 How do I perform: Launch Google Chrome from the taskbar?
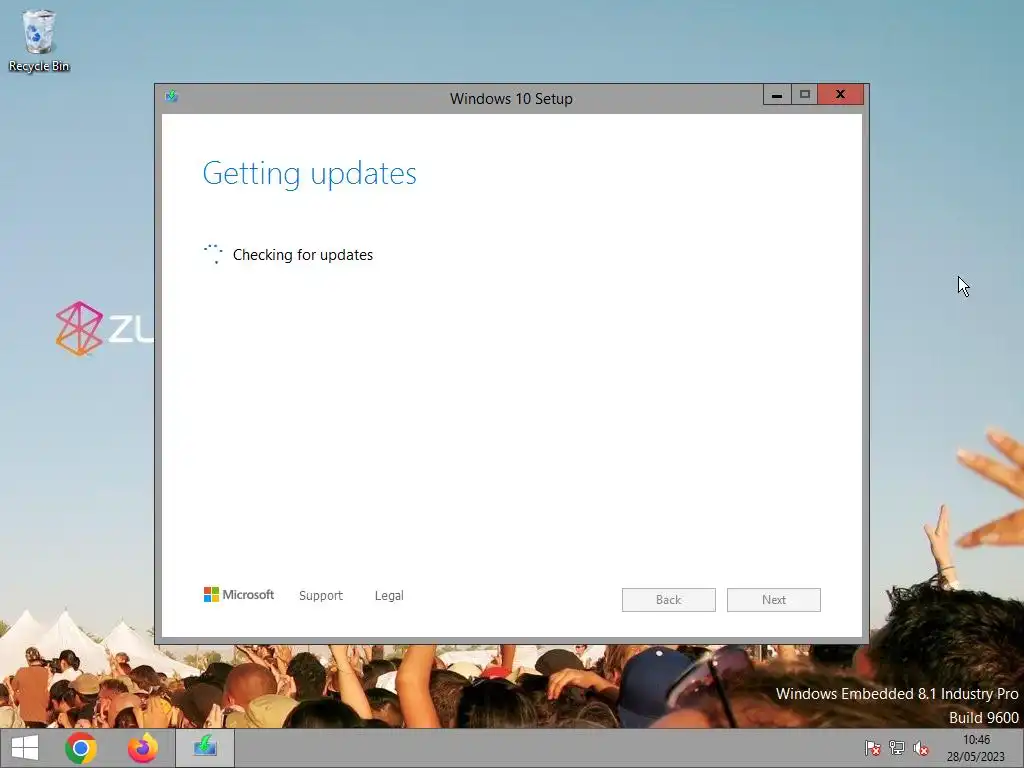(x=81, y=748)
